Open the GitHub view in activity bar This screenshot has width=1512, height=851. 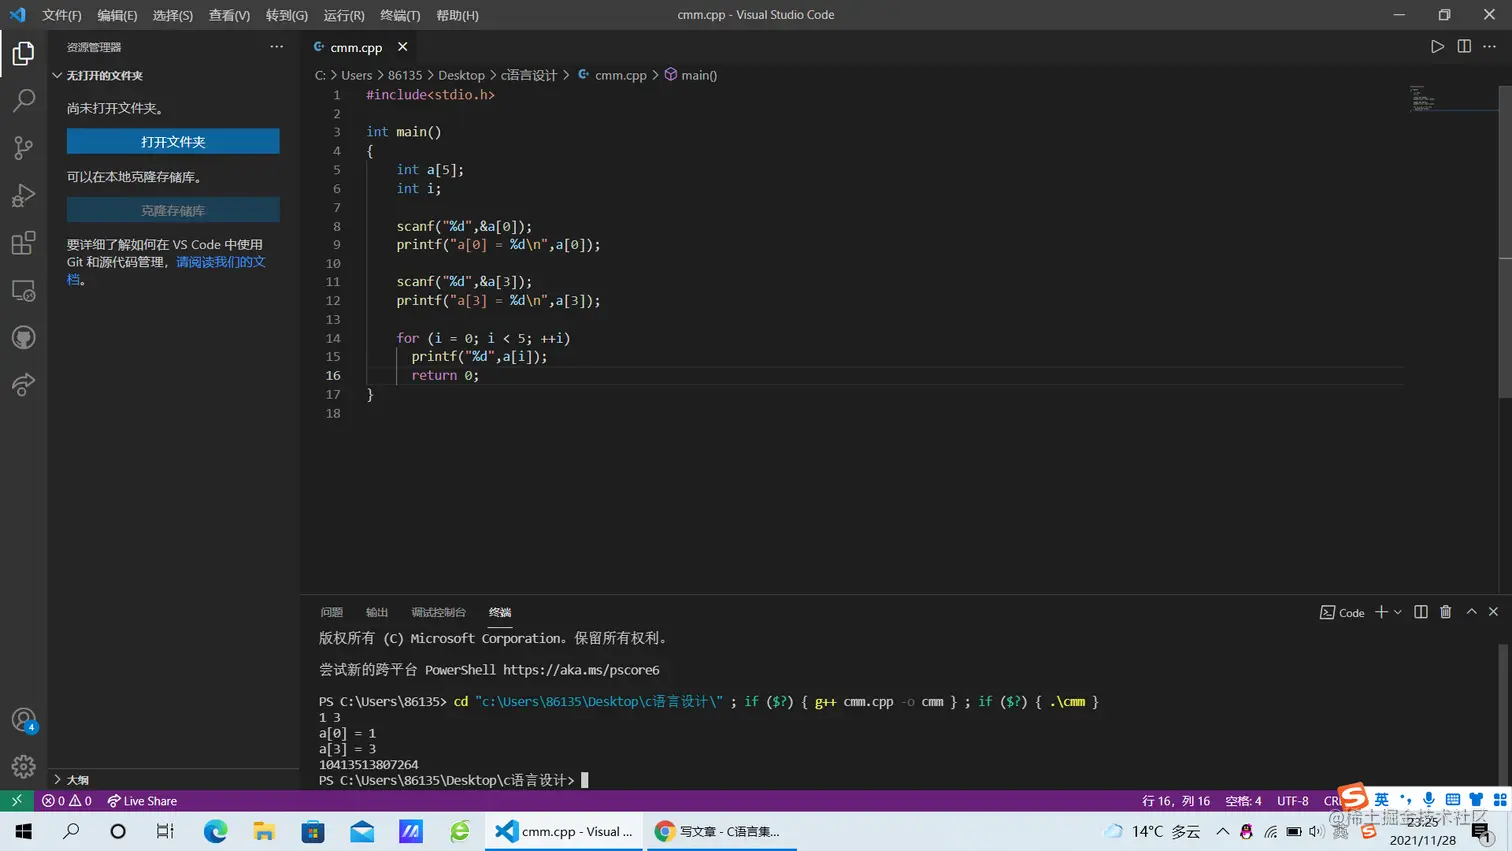[23, 338]
